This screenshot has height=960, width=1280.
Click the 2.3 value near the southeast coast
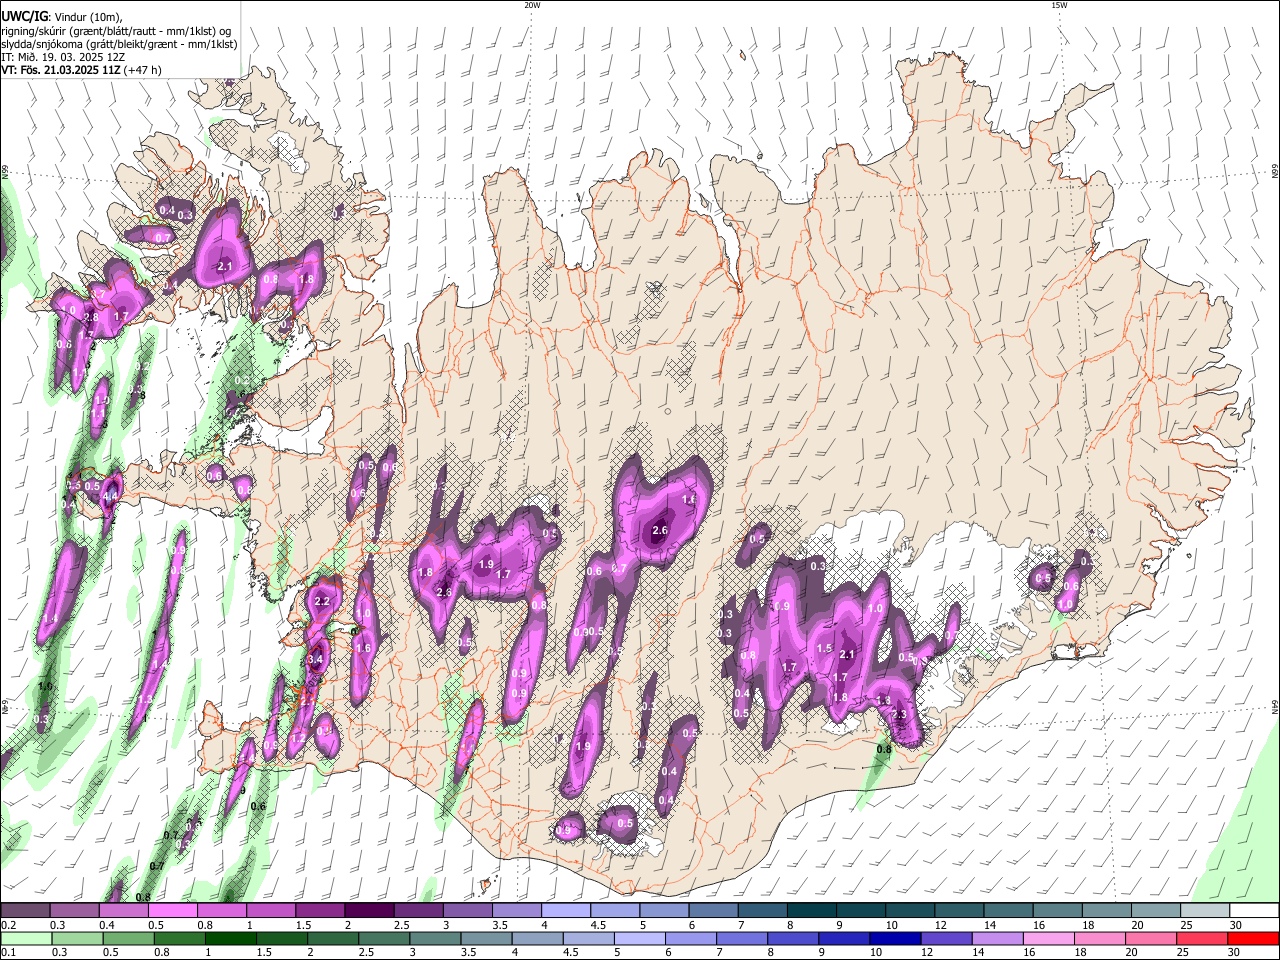(x=899, y=715)
